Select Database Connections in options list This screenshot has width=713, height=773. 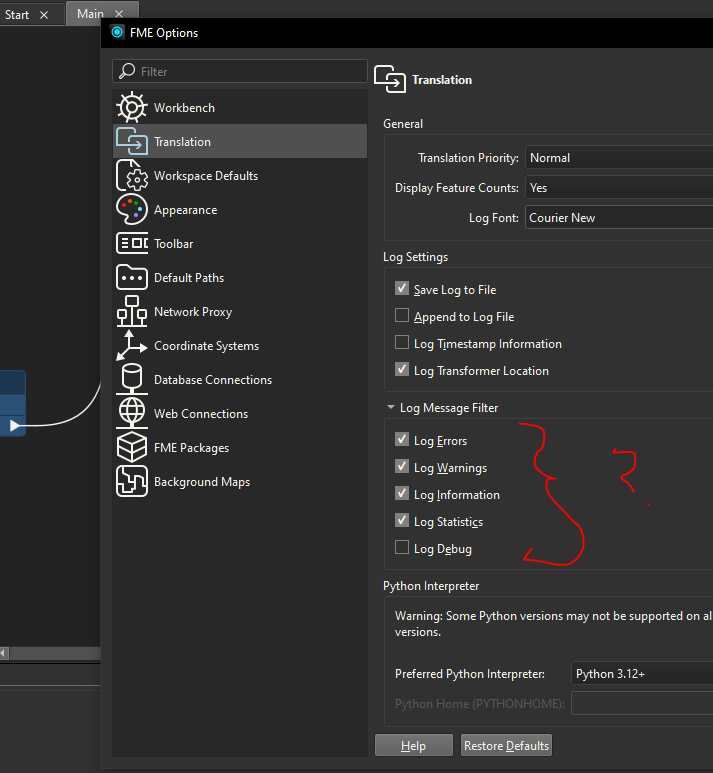pyautogui.click(x=240, y=380)
